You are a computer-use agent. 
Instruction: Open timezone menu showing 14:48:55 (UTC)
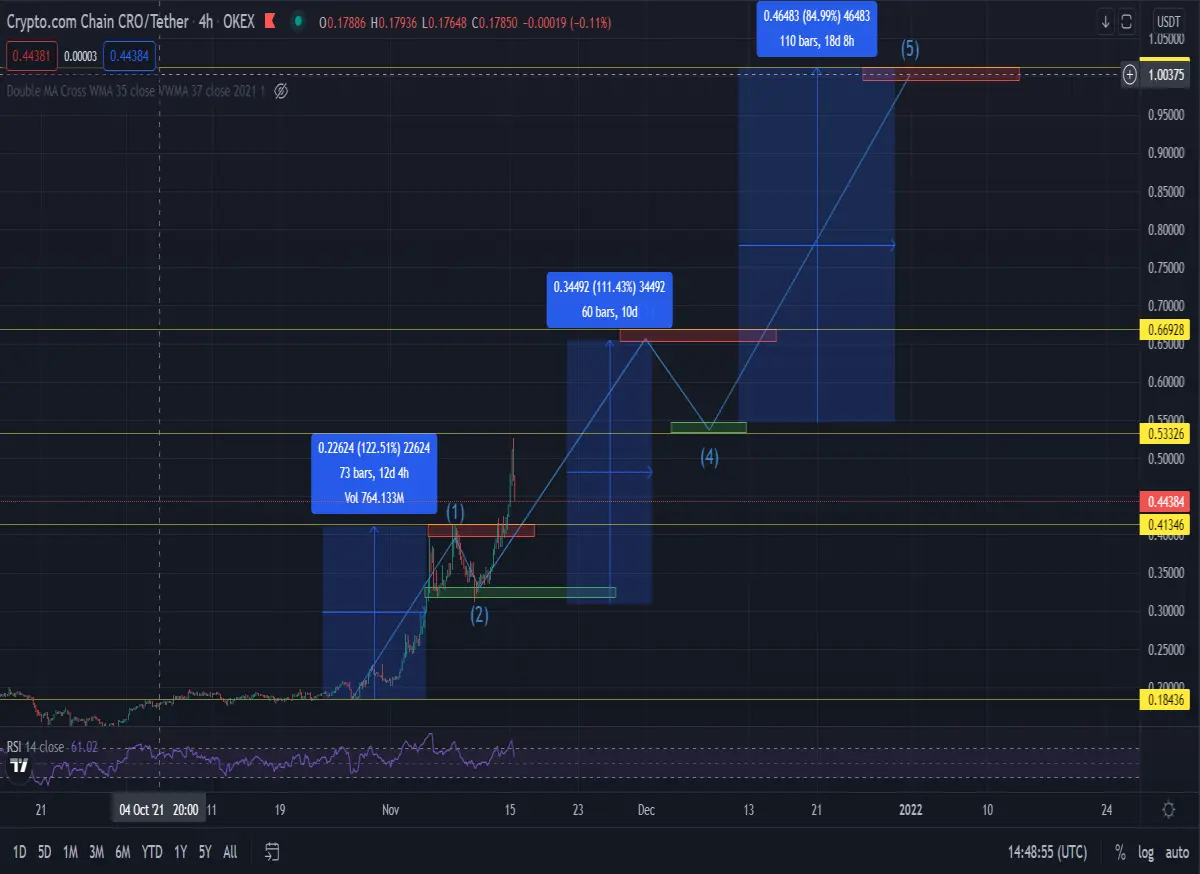pos(1047,852)
